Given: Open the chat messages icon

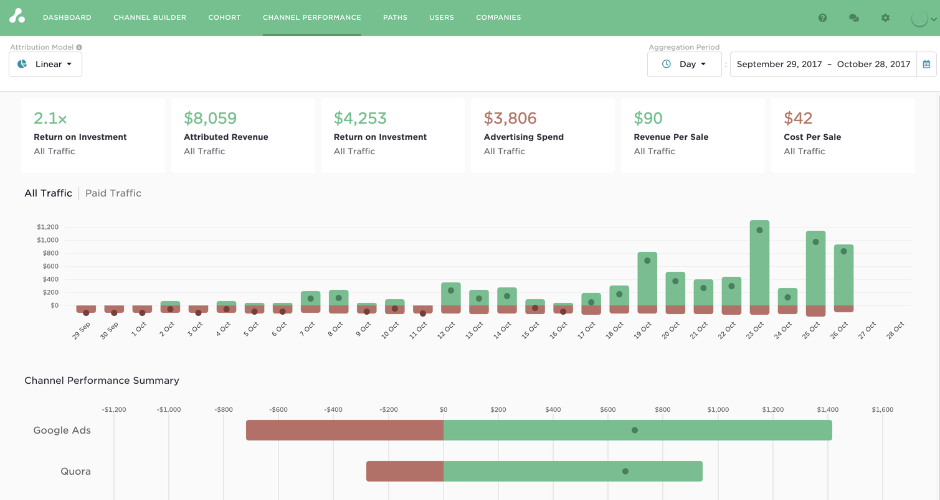Looking at the screenshot, I should (853, 18).
